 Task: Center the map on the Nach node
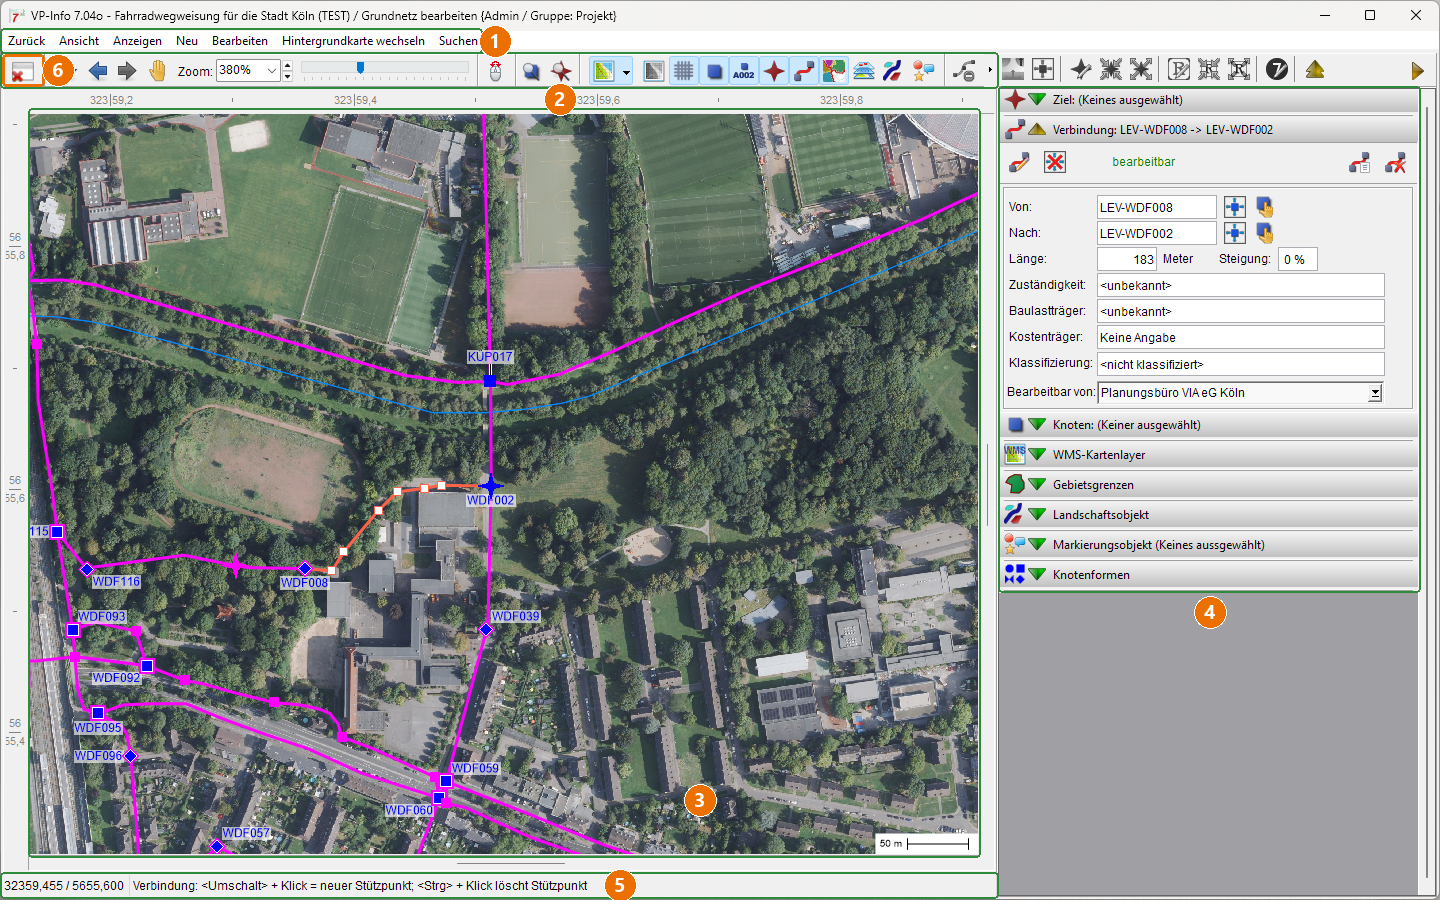[1235, 233]
